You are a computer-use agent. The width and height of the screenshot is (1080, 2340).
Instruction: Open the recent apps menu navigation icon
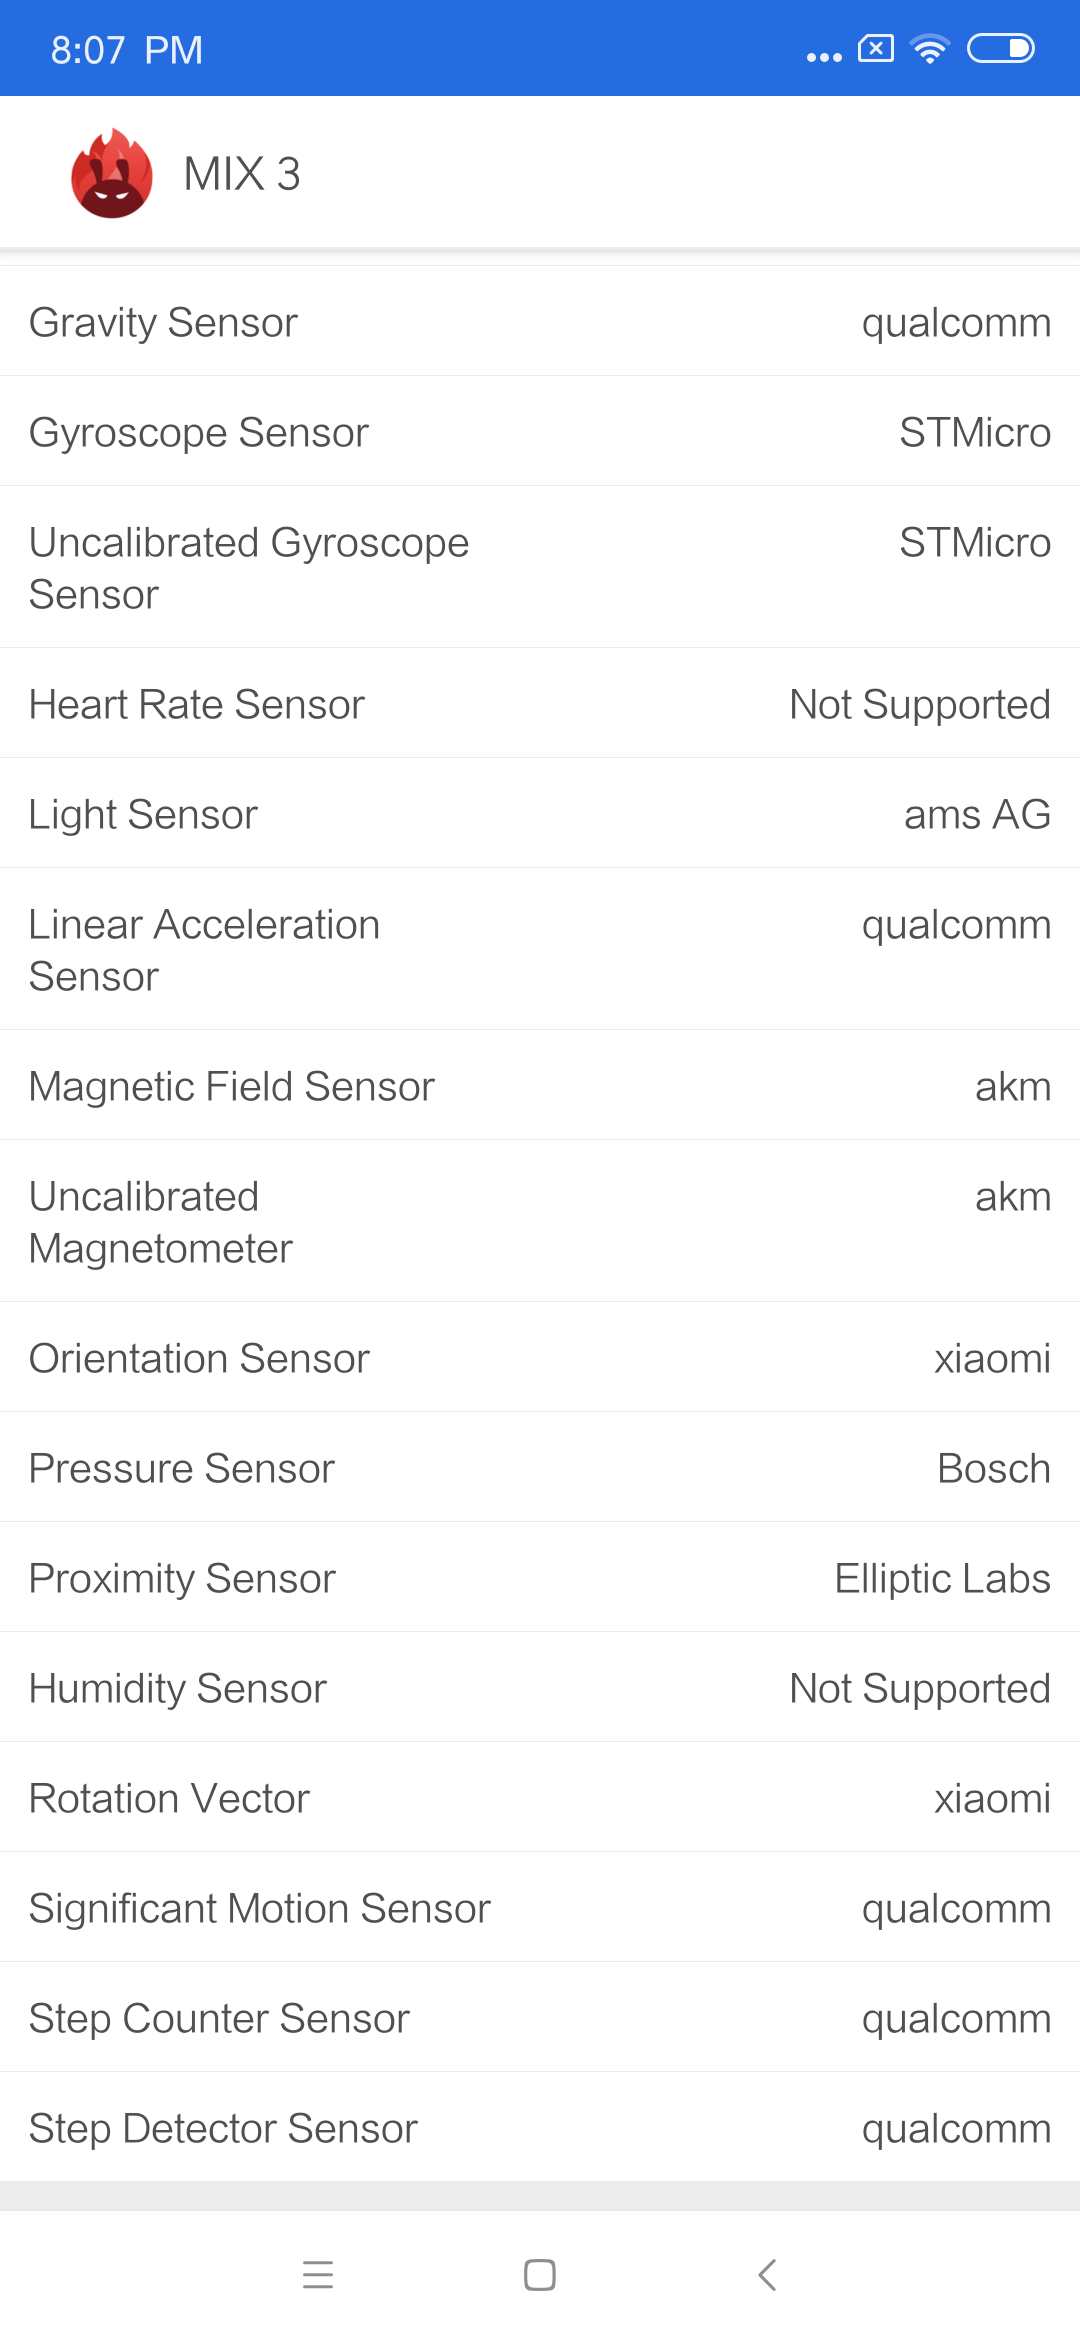point(318,2275)
